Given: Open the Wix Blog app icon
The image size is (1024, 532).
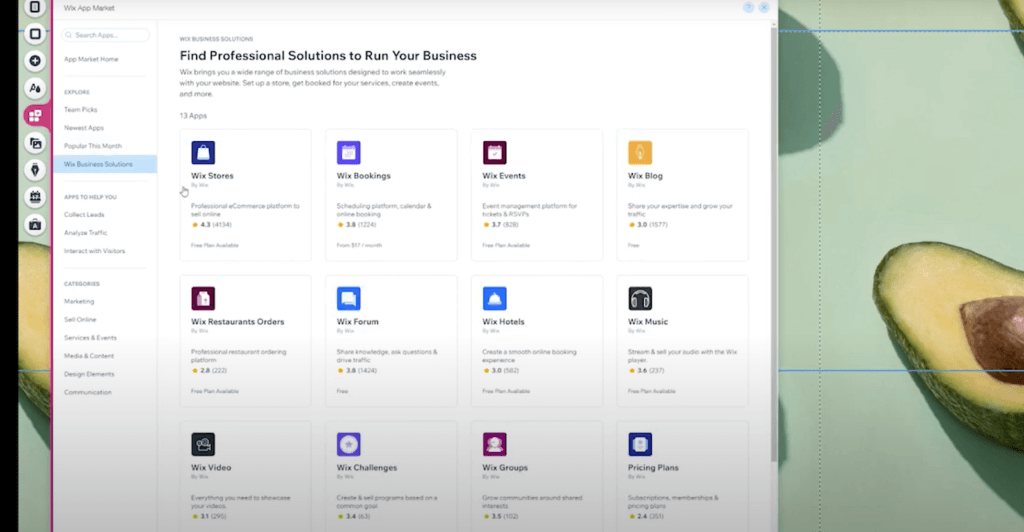Looking at the screenshot, I should click(x=640, y=153).
